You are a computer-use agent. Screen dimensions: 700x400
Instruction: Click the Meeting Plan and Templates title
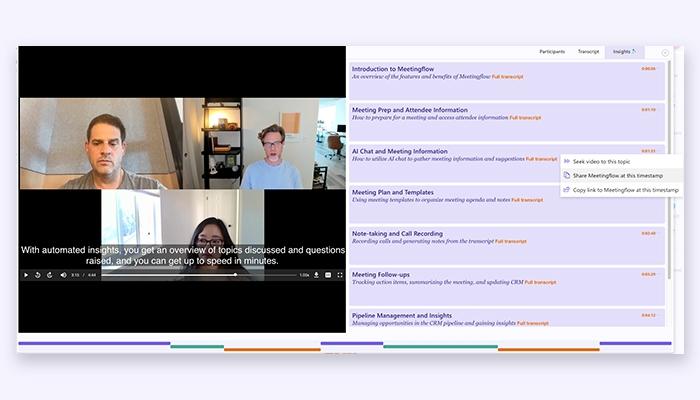[x=393, y=192]
